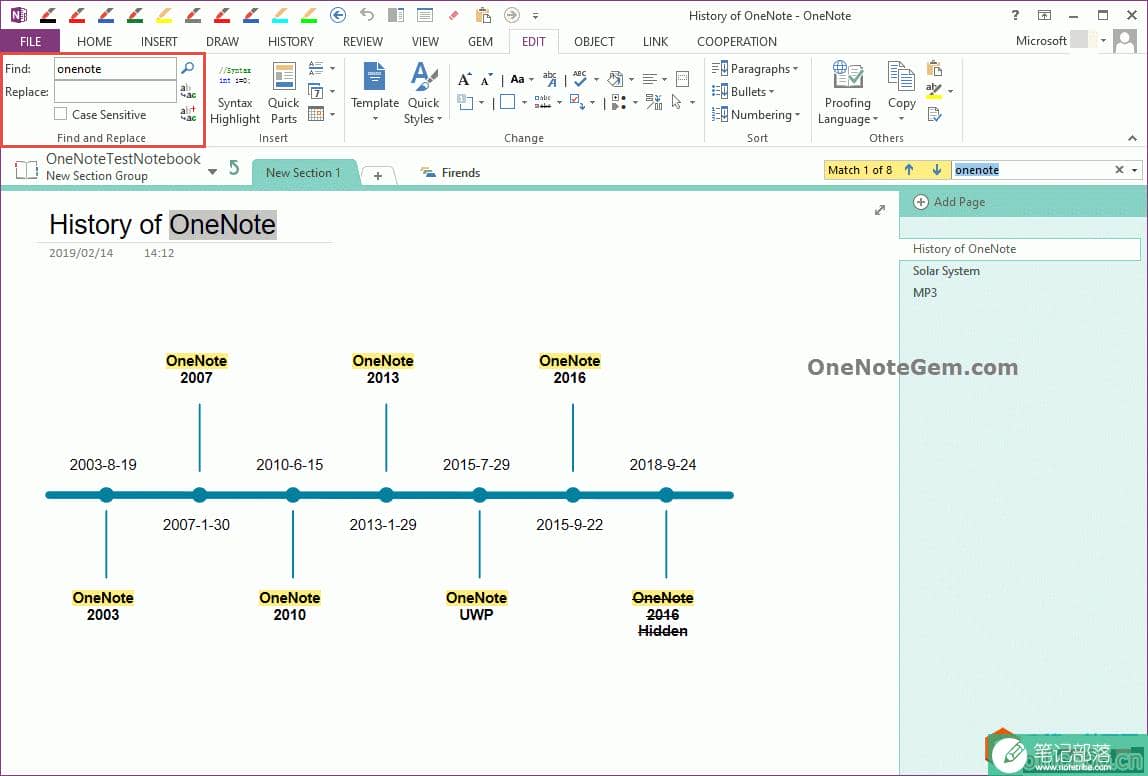
Task: Click the Help question mark icon
Action: 1015,15
